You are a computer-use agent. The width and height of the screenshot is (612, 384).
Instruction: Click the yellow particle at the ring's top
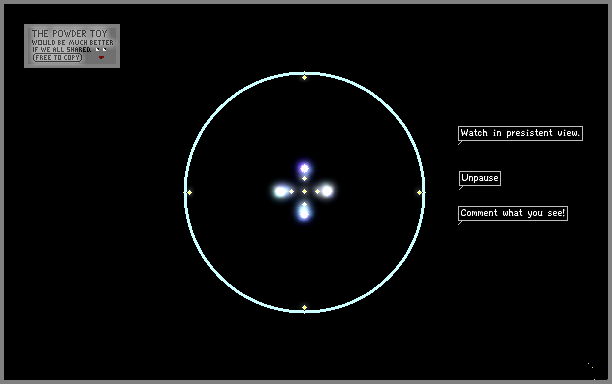(x=304, y=77)
